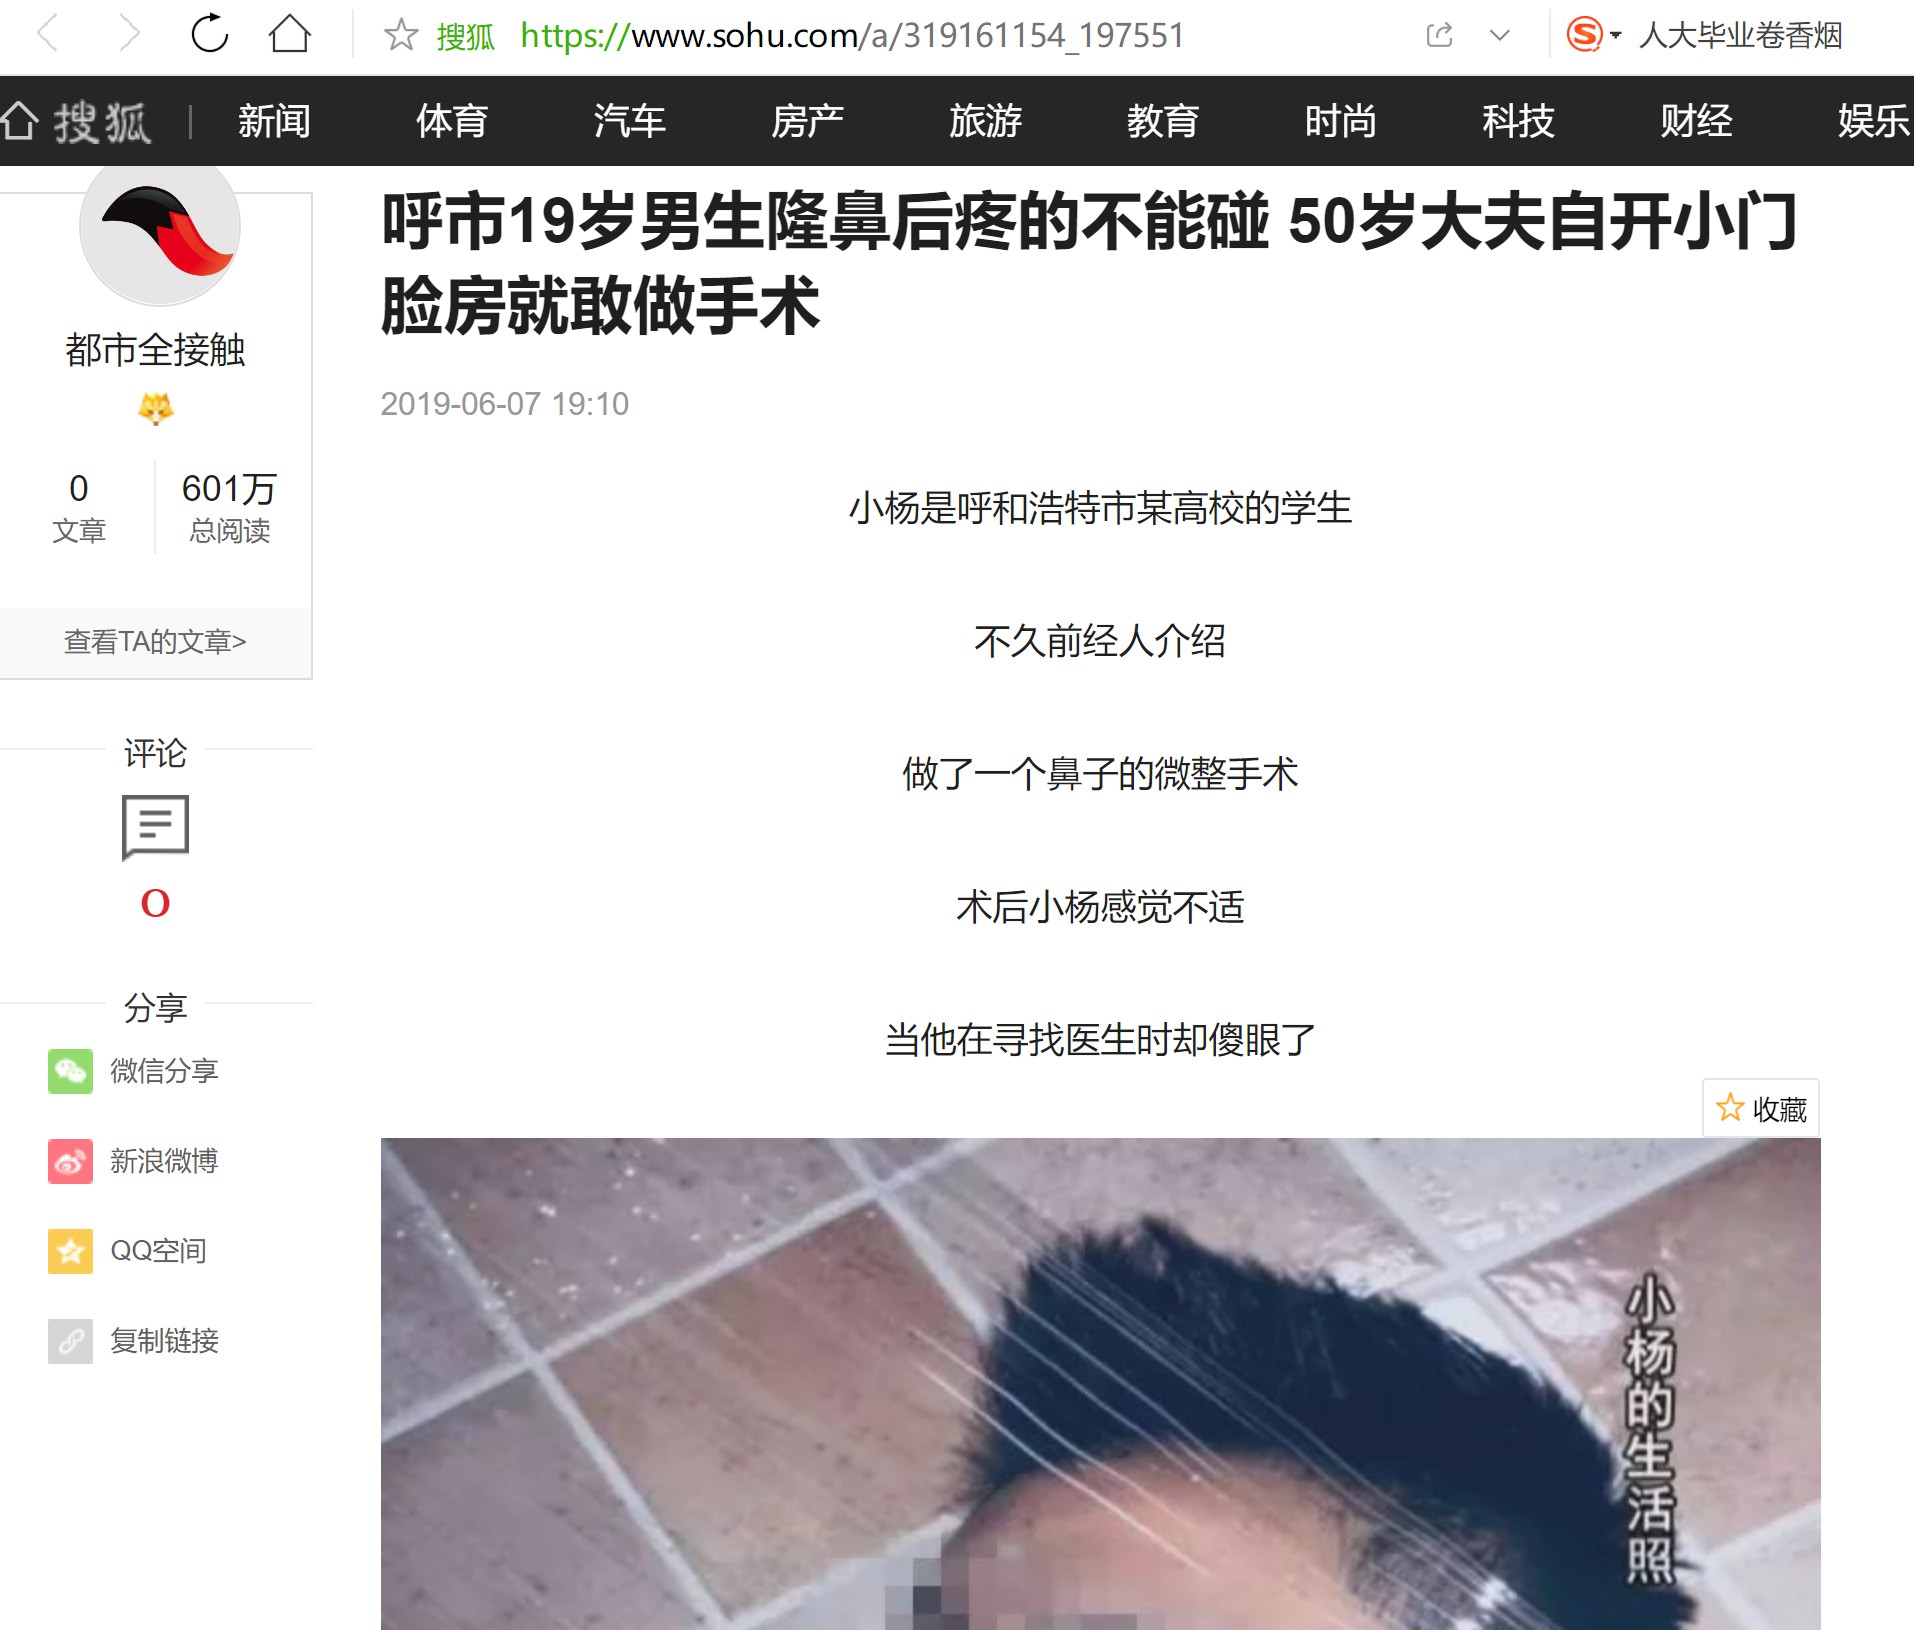Click the green 搜狐 site label in address bar
The width and height of the screenshot is (1914, 1630).
click(x=466, y=36)
